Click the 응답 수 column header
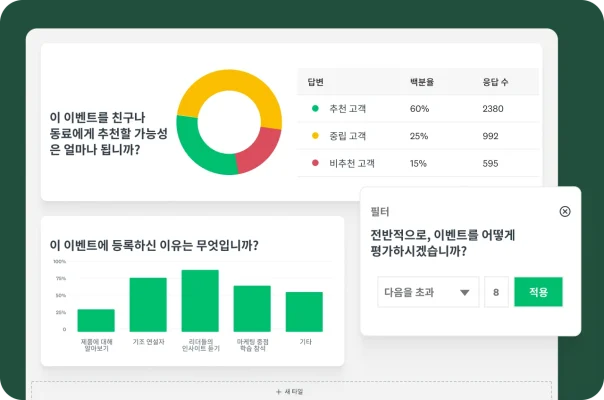The width and height of the screenshot is (604, 400). (495, 82)
